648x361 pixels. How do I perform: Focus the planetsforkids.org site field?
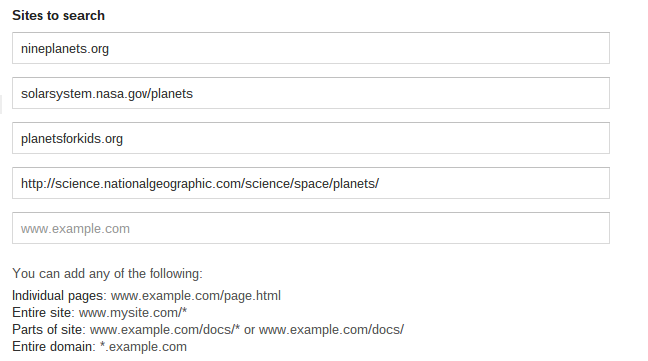coord(311,138)
